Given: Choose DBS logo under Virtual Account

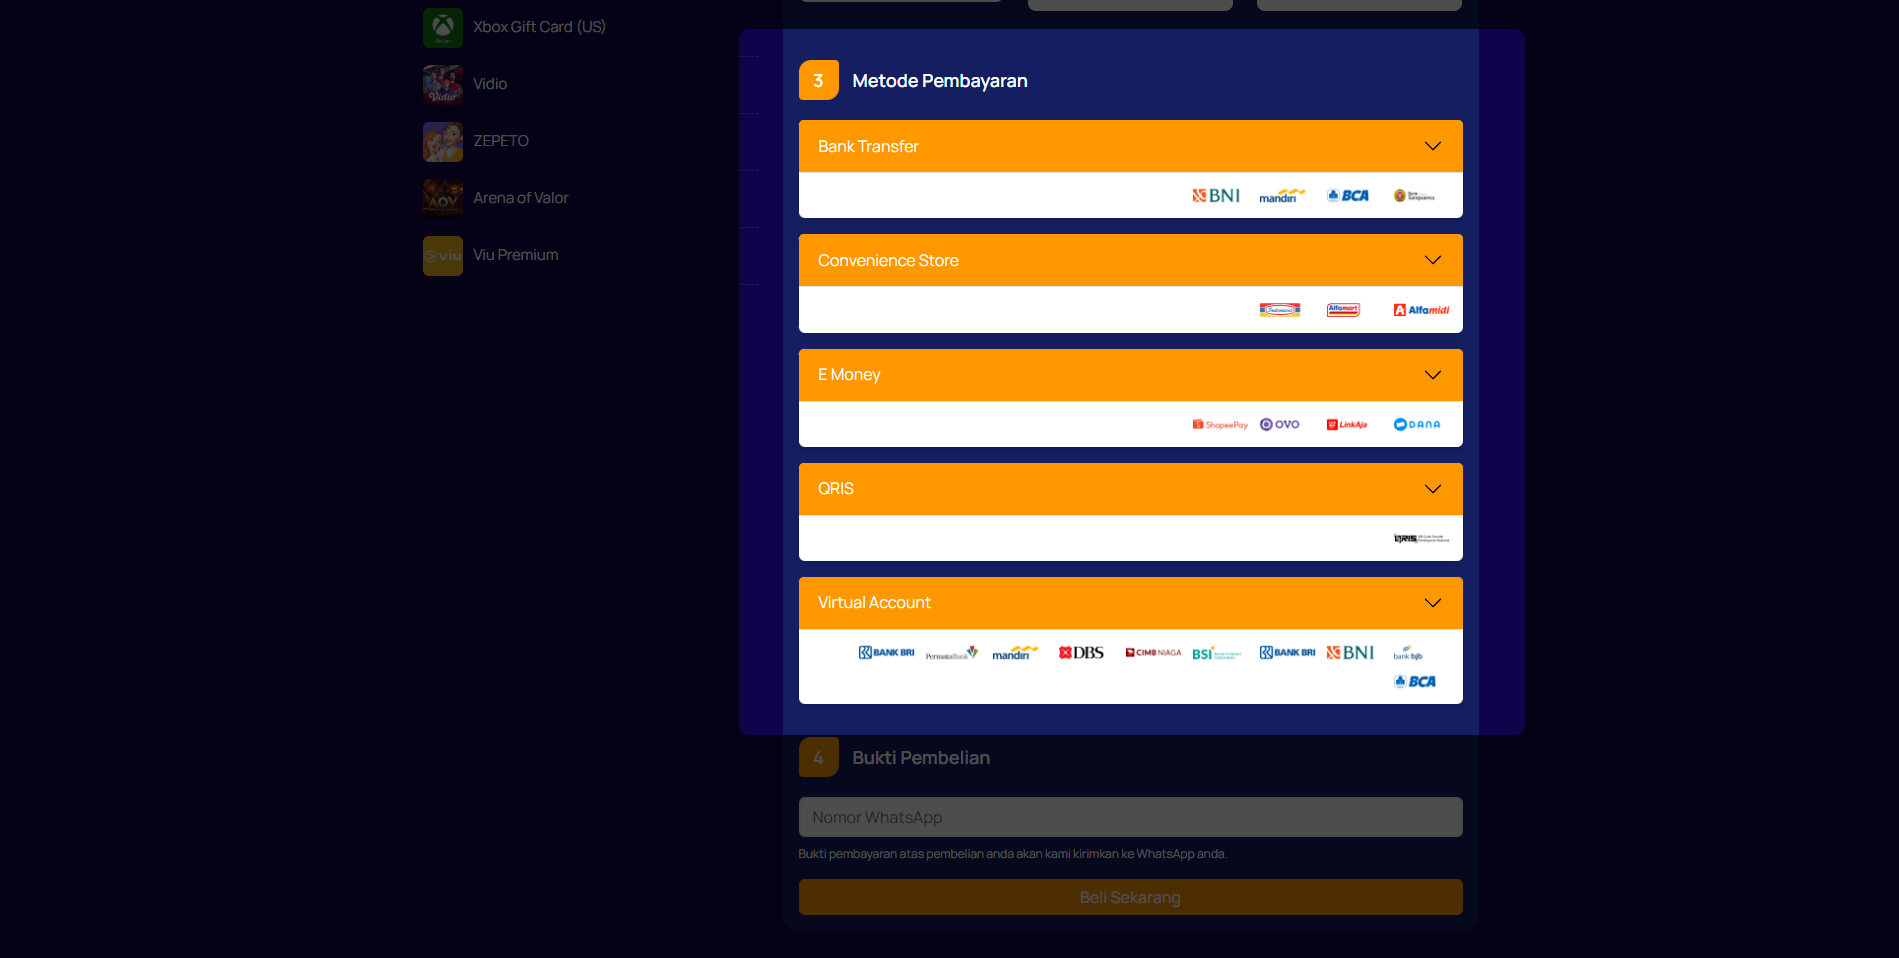Looking at the screenshot, I should 1081,653.
